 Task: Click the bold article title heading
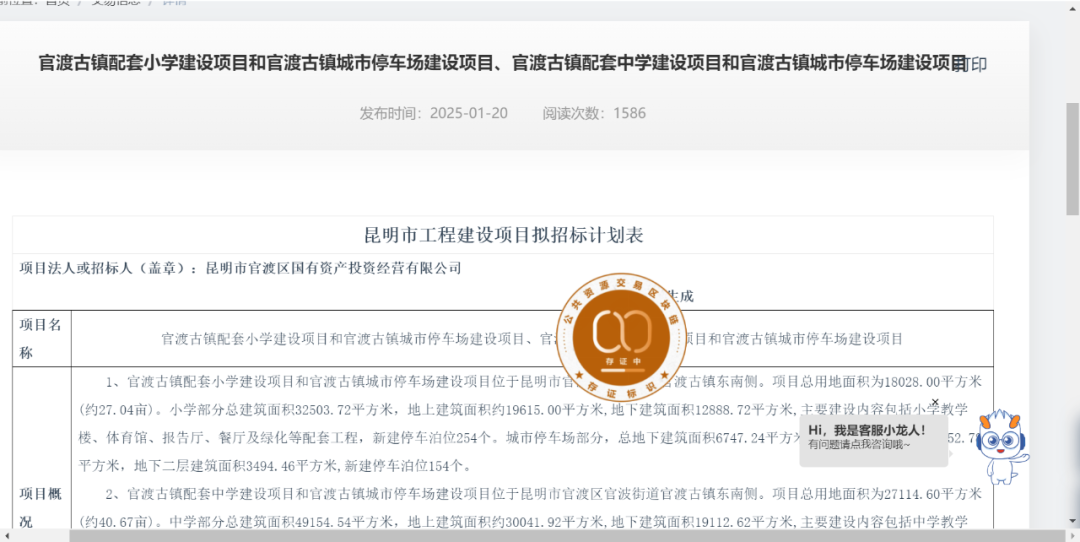click(x=502, y=64)
